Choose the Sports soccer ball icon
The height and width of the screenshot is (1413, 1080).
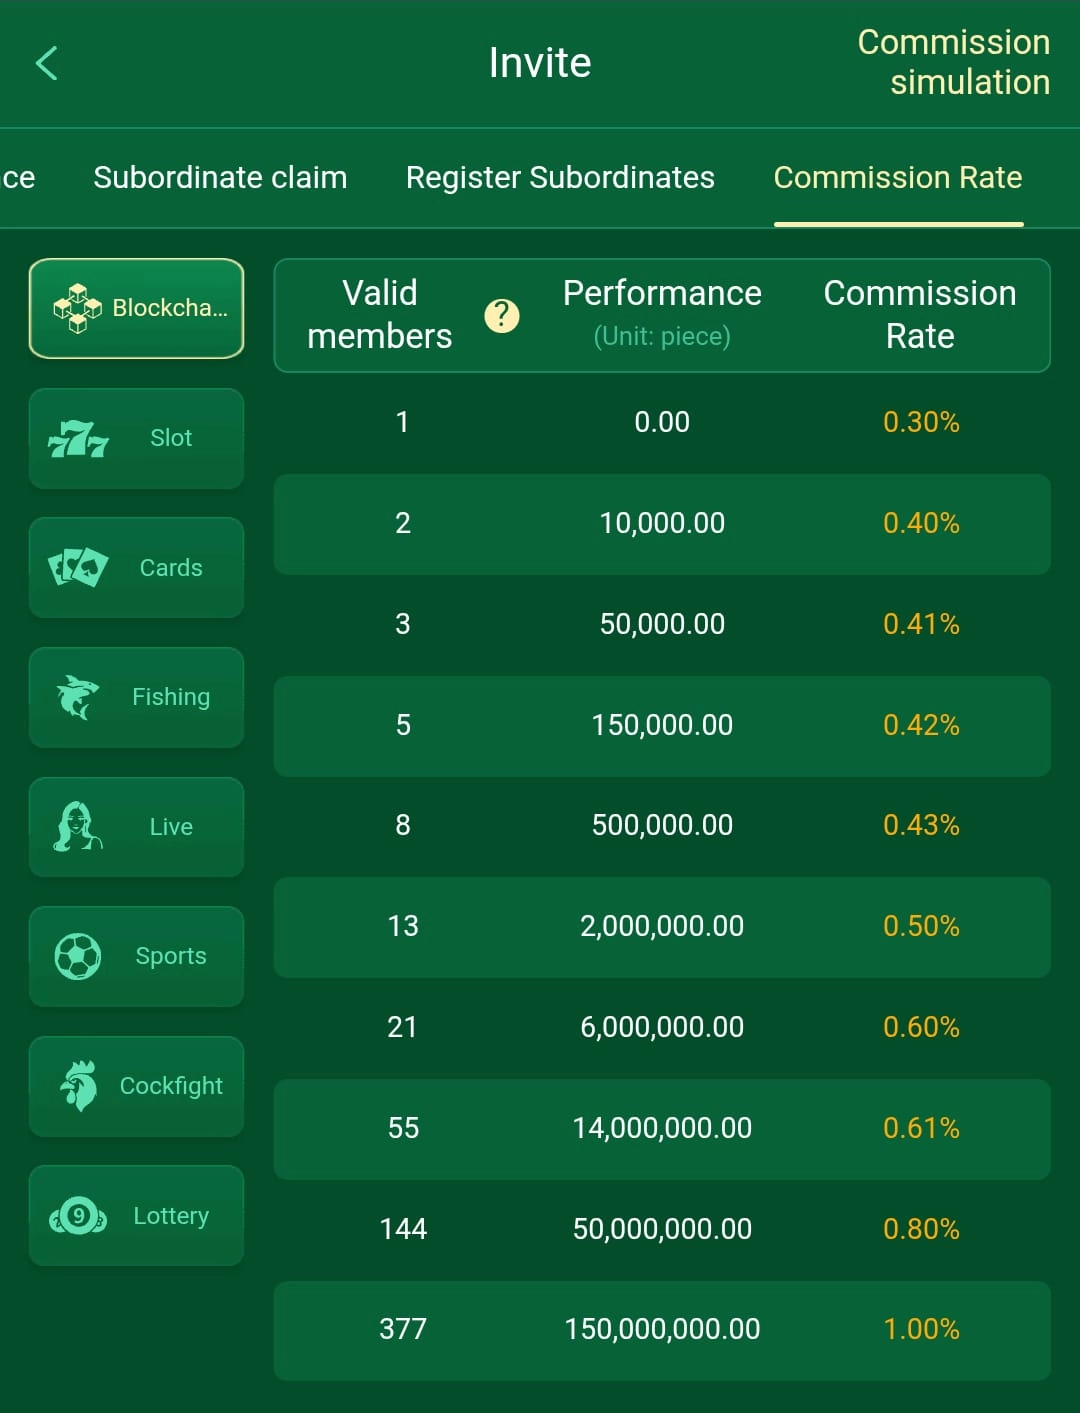click(78, 956)
